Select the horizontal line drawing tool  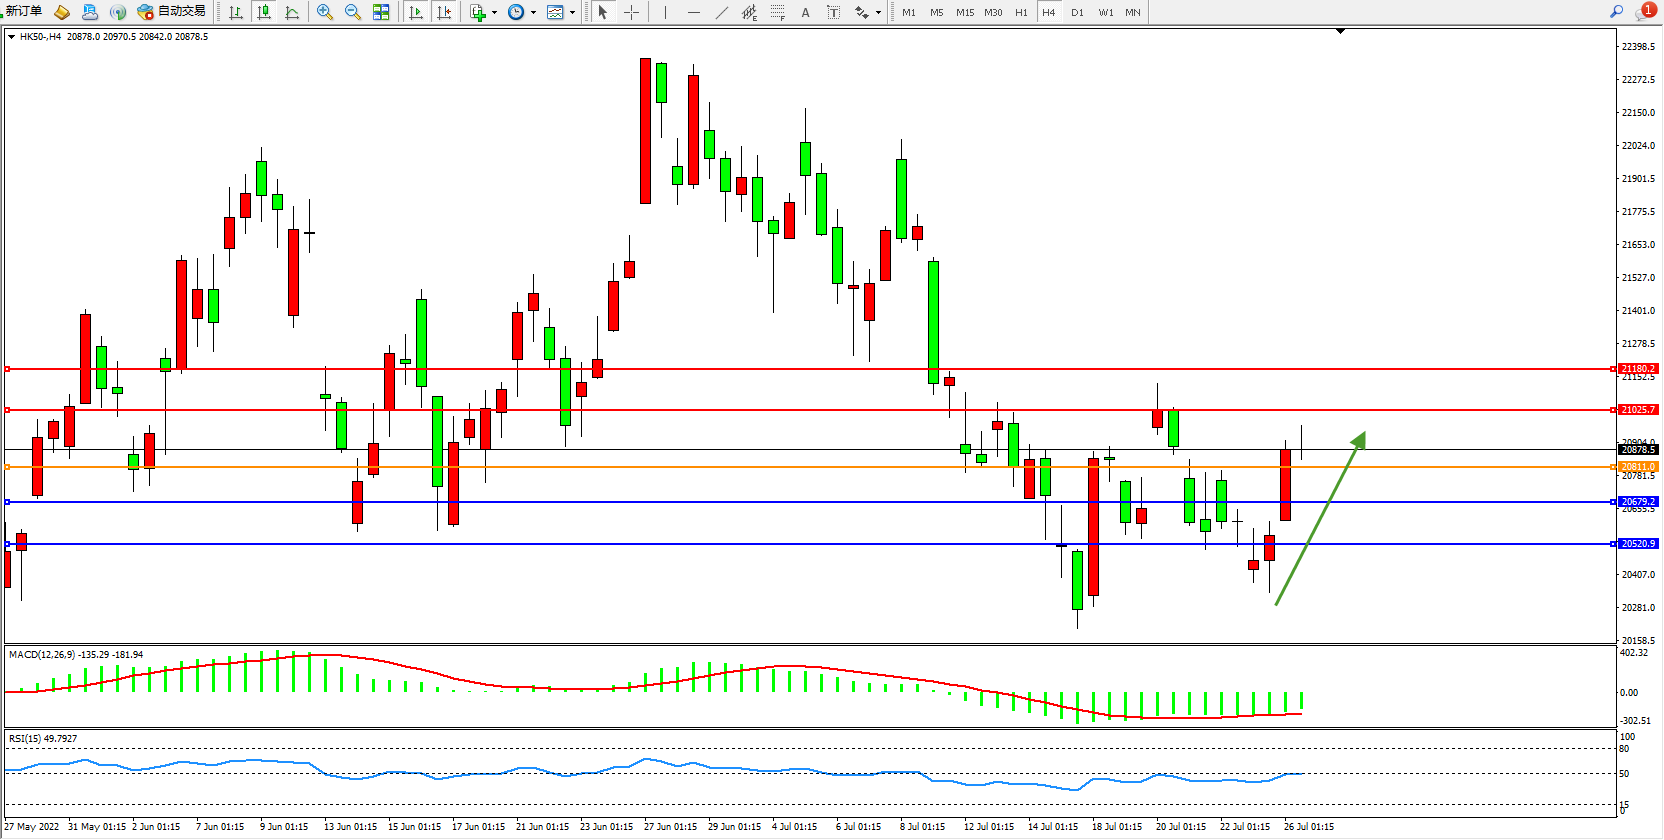click(694, 12)
